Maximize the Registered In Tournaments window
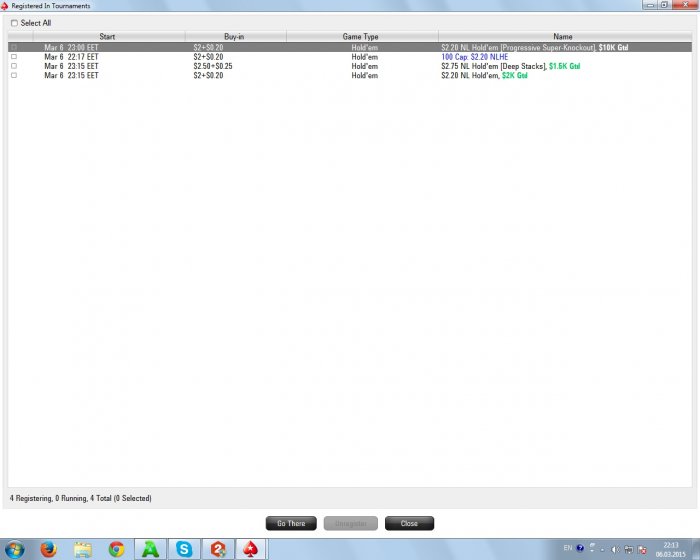This screenshot has width=700, height=560. point(664,5)
